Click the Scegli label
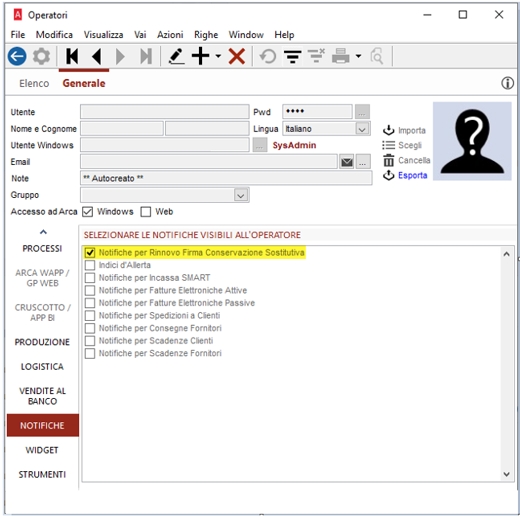Image resolution: width=520 pixels, height=517 pixels. (x=410, y=145)
